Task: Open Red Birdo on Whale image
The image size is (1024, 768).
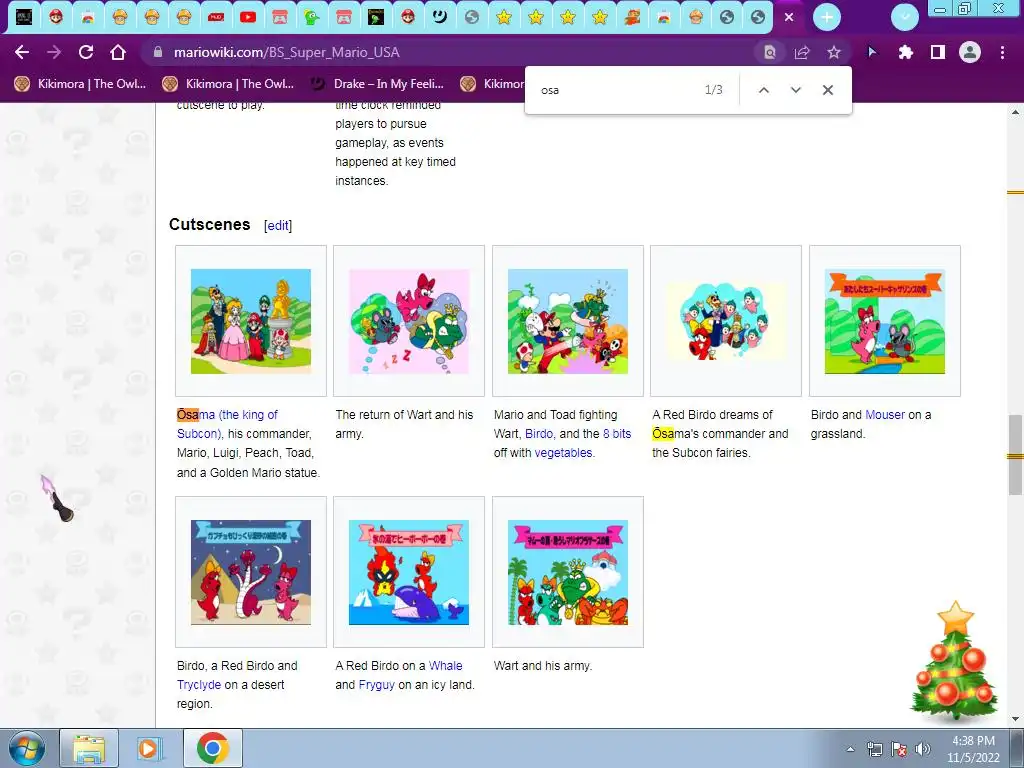Action: click(409, 572)
